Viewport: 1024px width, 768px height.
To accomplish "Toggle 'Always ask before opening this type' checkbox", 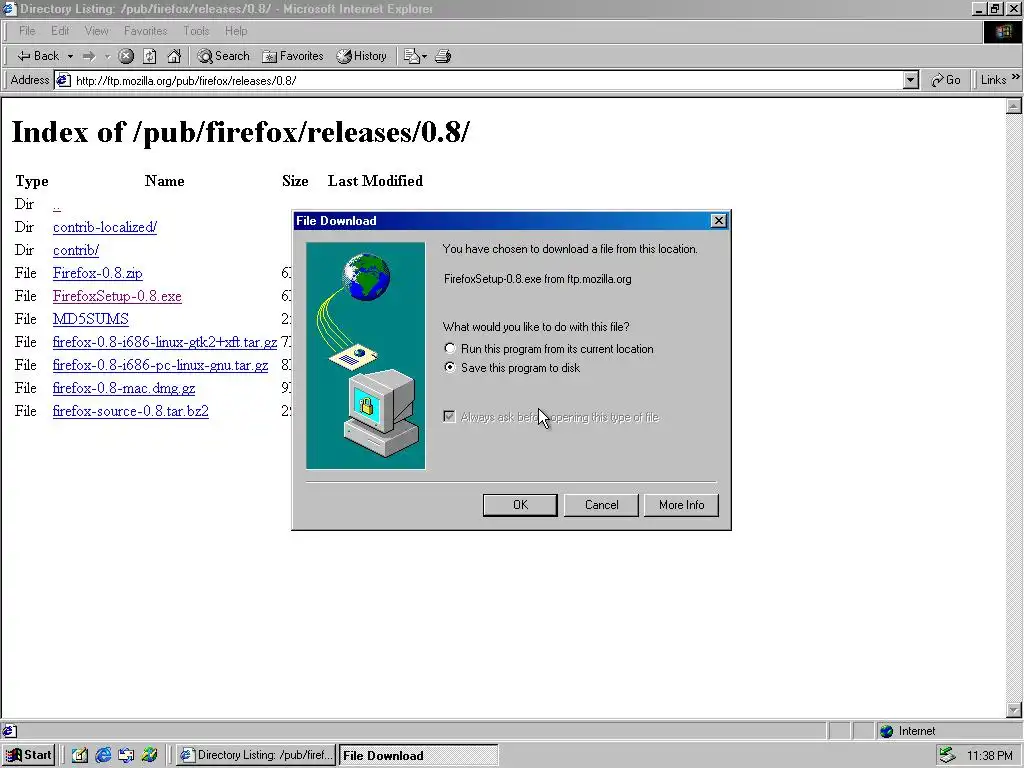I will [449, 417].
